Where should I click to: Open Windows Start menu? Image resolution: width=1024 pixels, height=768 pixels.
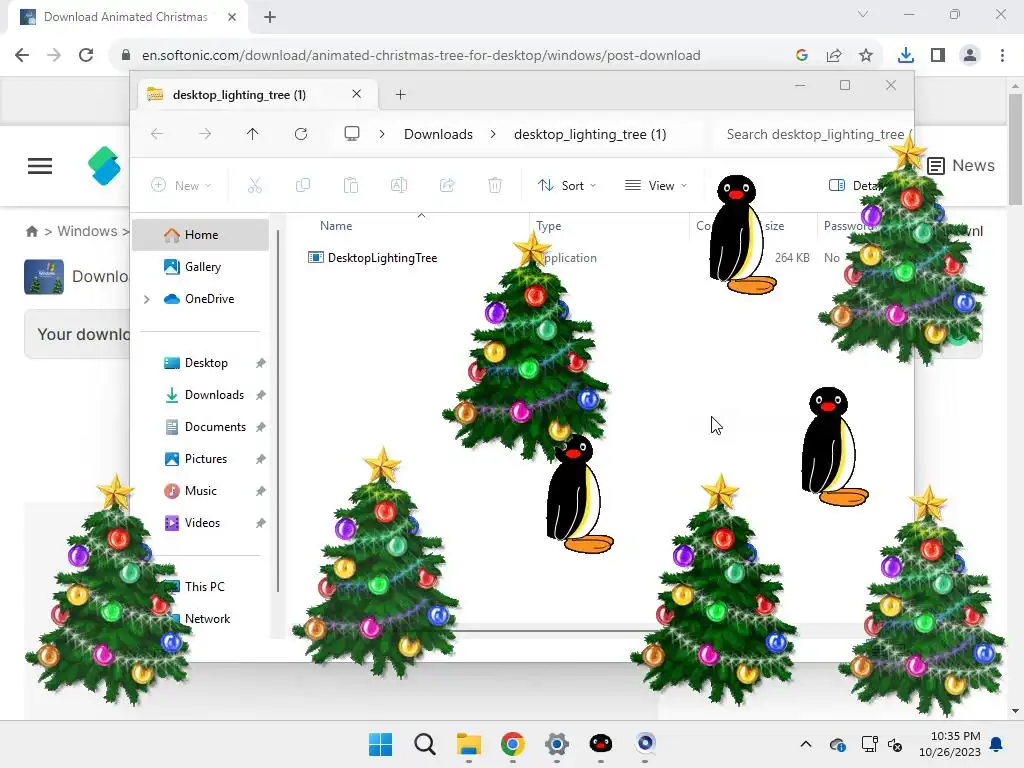(381, 744)
